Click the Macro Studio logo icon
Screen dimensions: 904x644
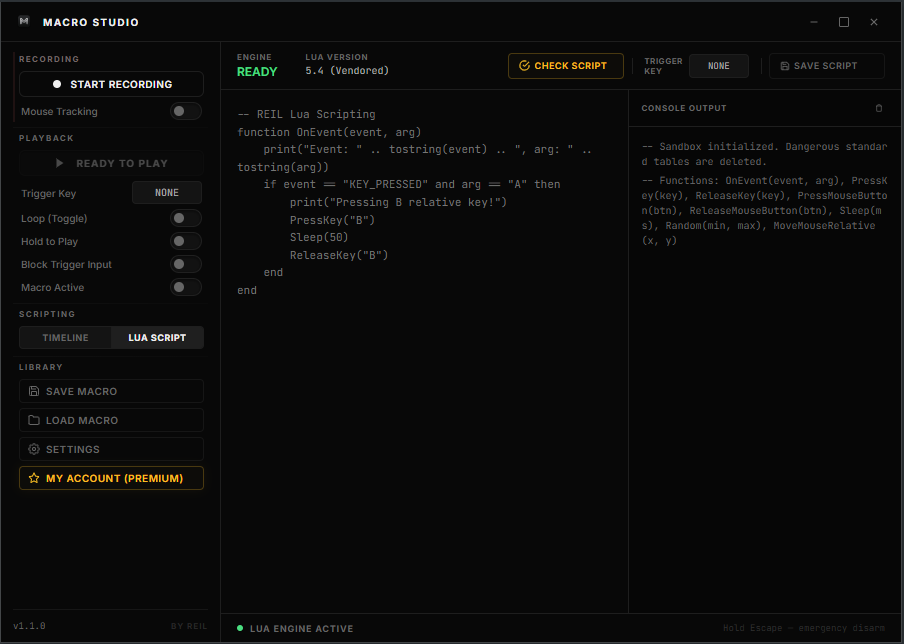pos(24,21)
